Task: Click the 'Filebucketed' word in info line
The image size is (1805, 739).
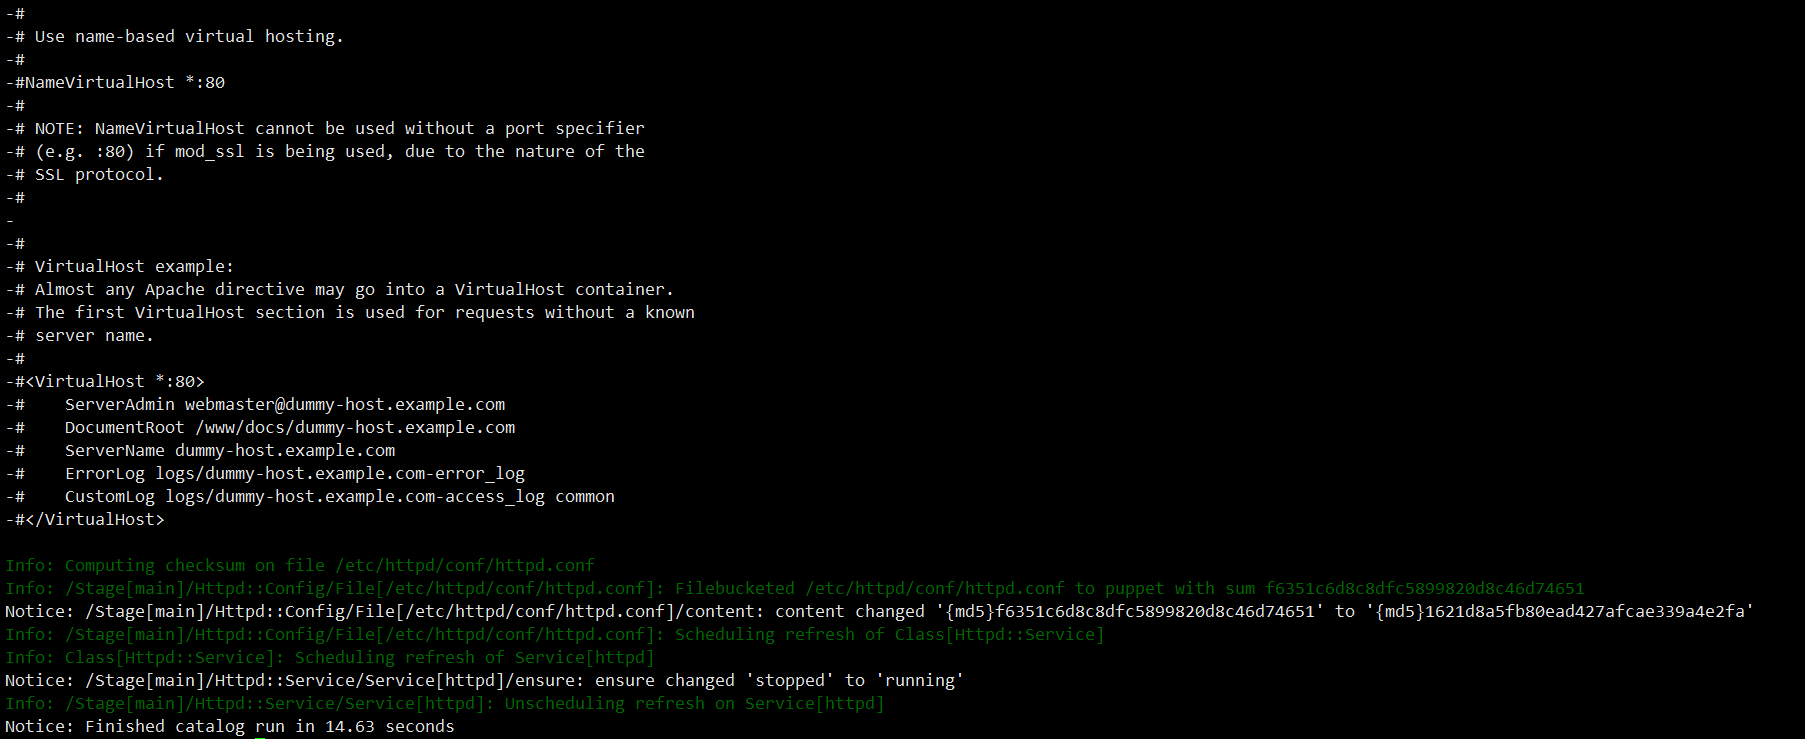Action: tap(734, 588)
